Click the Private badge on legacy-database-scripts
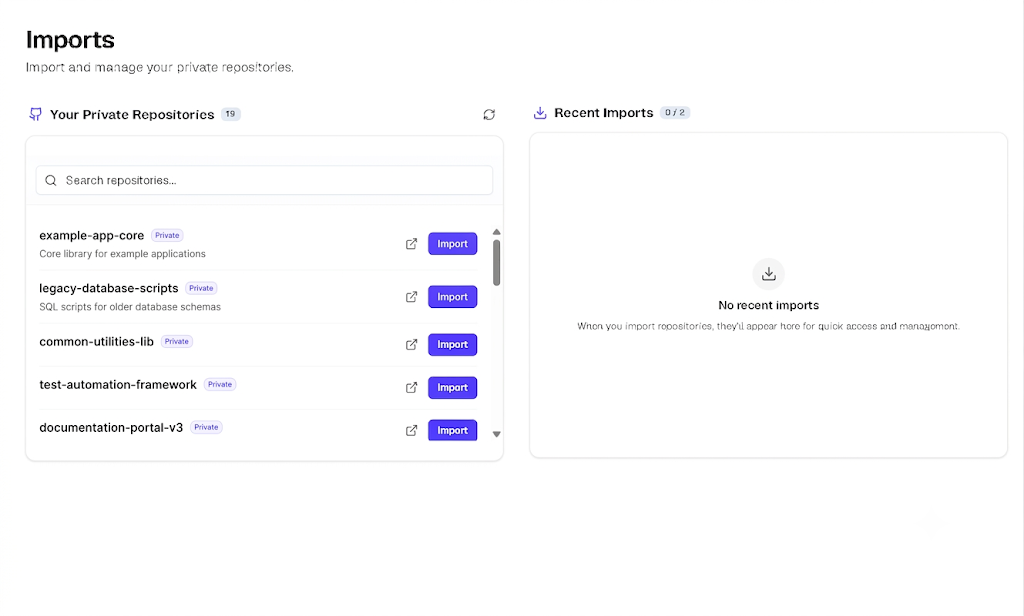Screen dimensions: 1024x616 coord(201,288)
